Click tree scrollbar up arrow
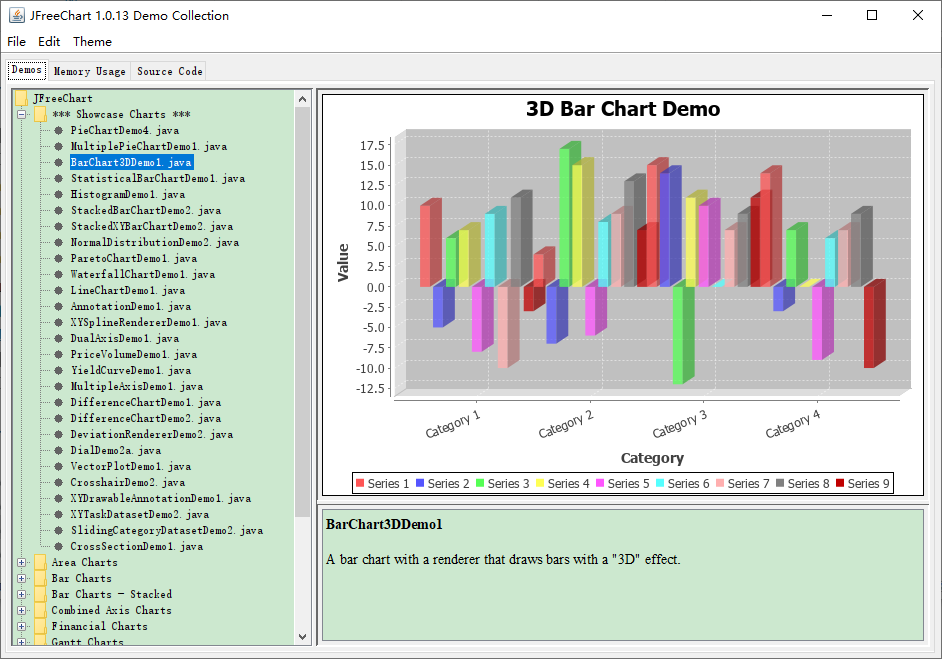The width and height of the screenshot is (942, 659). coord(302,99)
